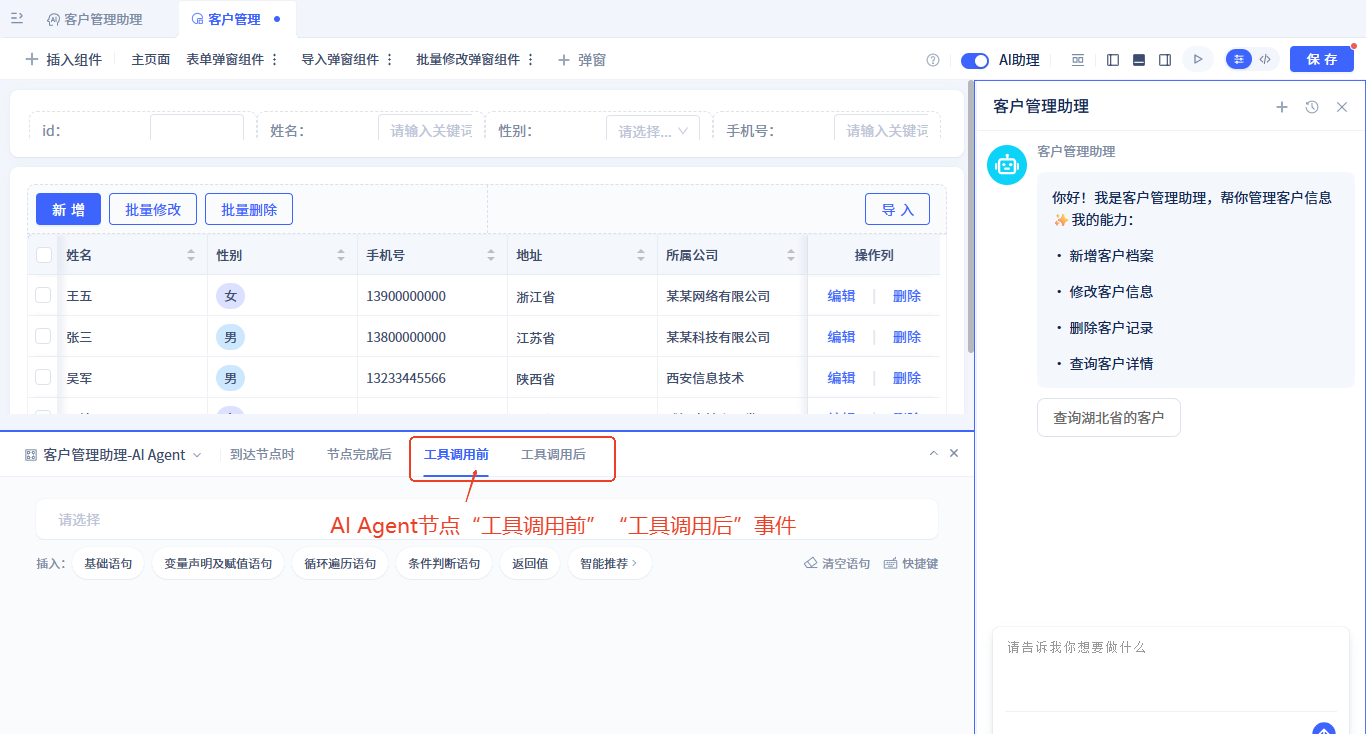Image resolution: width=1366 pixels, height=734 pixels.
Task: Click the 快捷键 keyboard shortcut button
Action: (x=911, y=564)
